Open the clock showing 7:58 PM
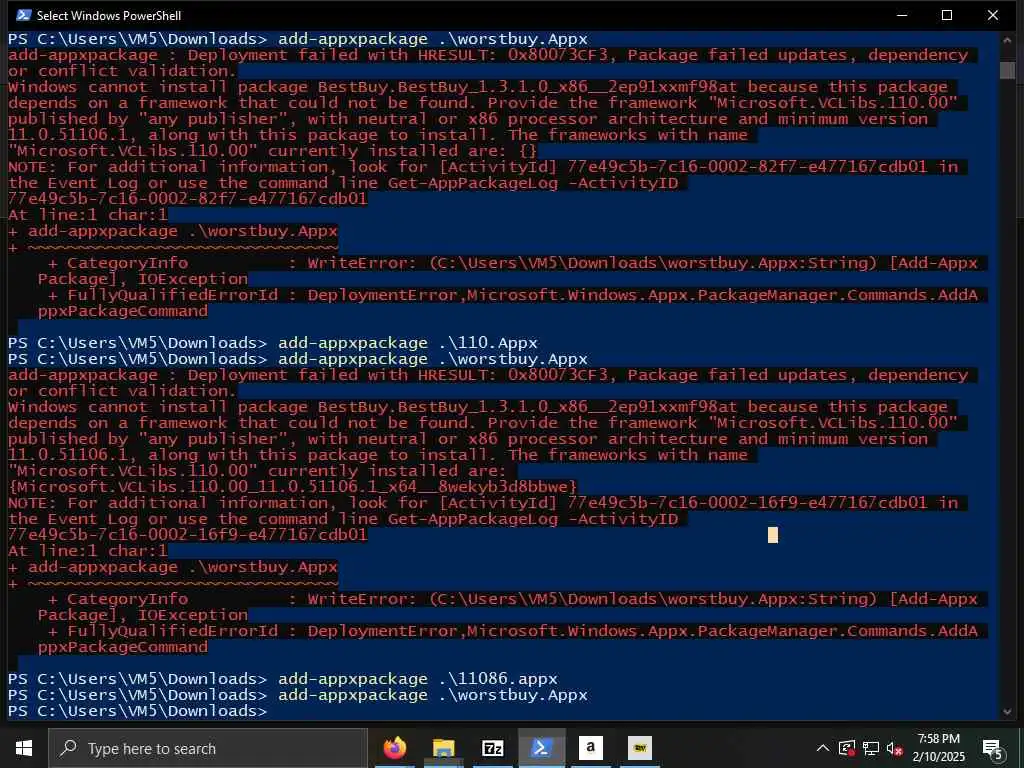 point(938,748)
